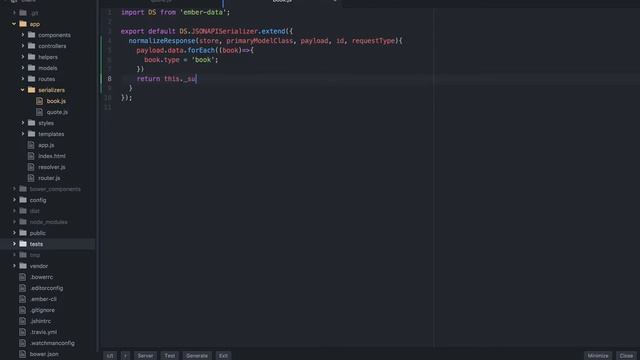Image resolution: width=640 pixels, height=360 pixels.
Task: Expand the components folder chevron
Action: pyautogui.click(x=23, y=35)
